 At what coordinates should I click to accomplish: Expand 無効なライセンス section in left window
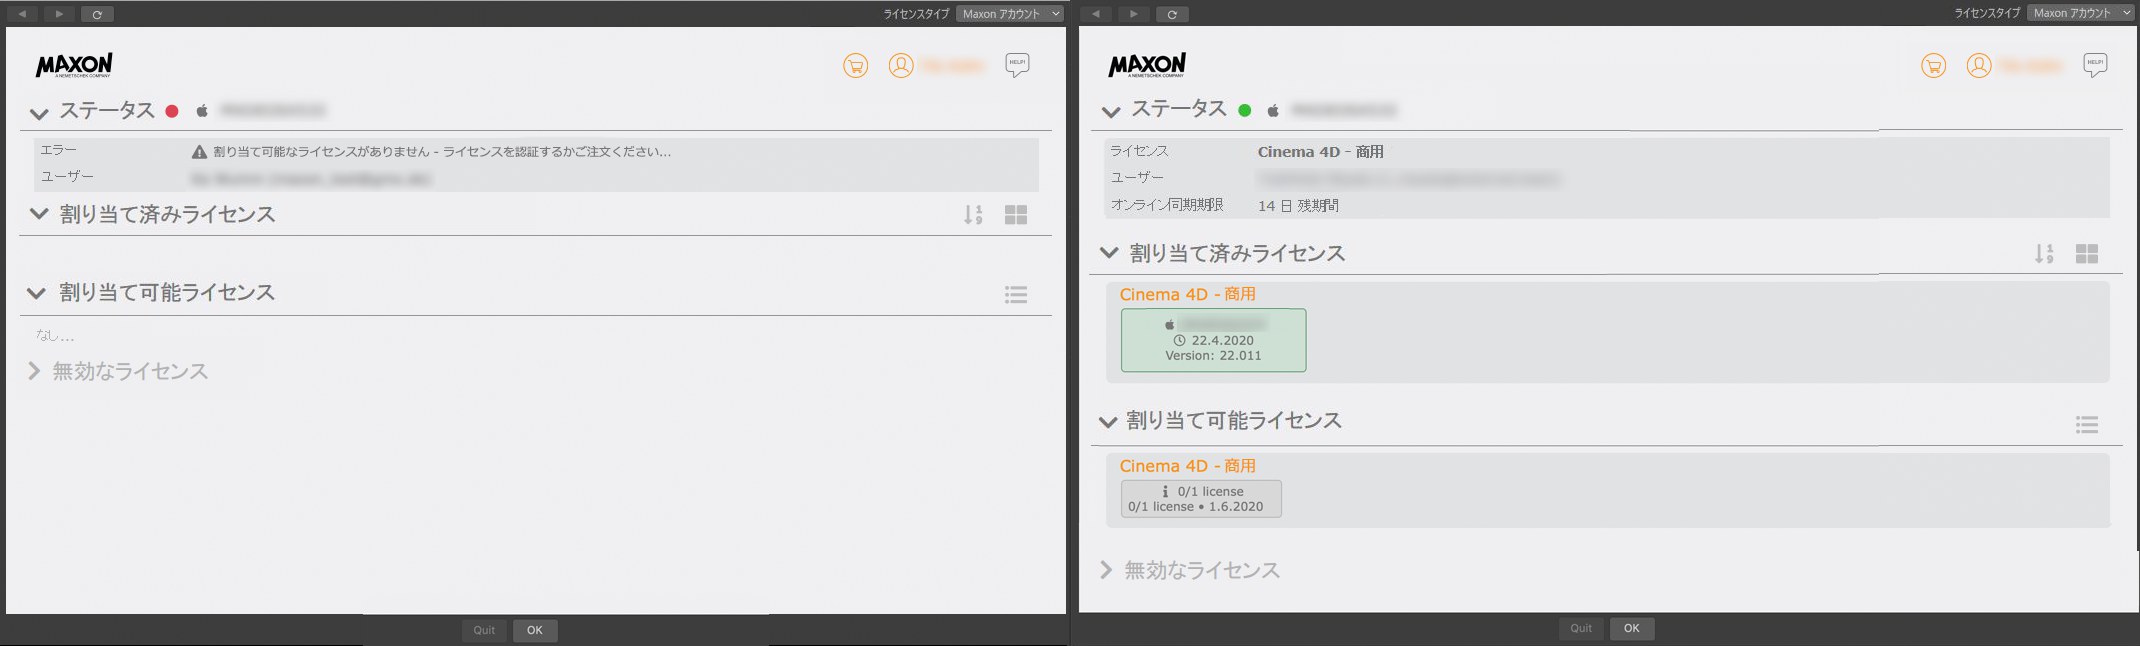point(34,371)
